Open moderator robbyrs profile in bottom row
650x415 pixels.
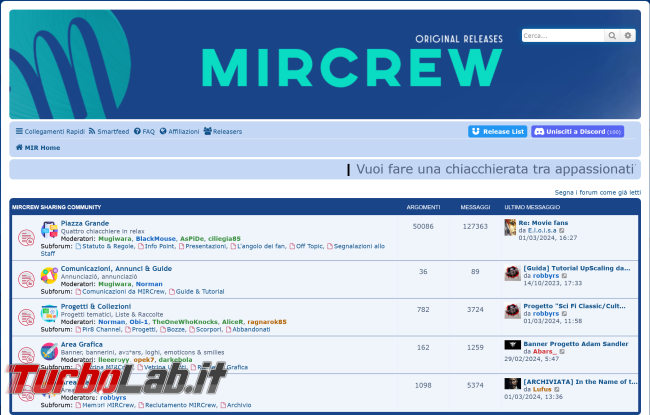pyautogui.click(x=113, y=397)
